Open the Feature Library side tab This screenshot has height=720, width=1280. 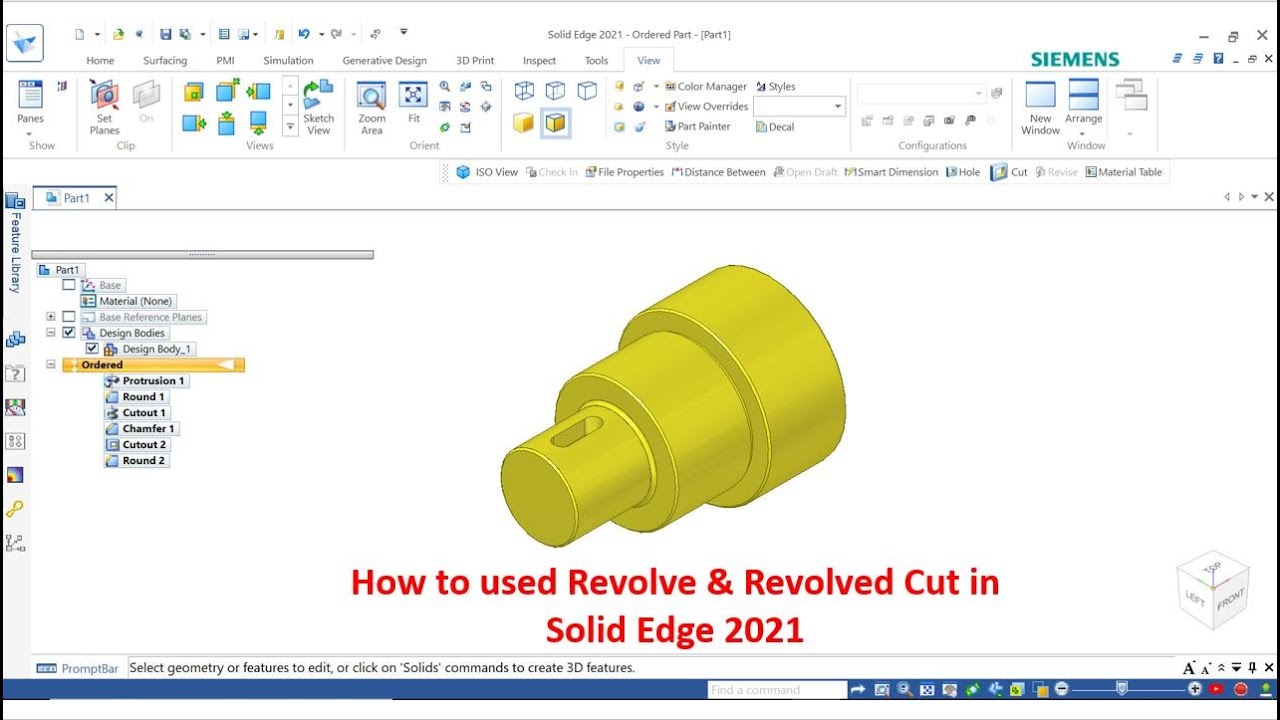pos(15,242)
